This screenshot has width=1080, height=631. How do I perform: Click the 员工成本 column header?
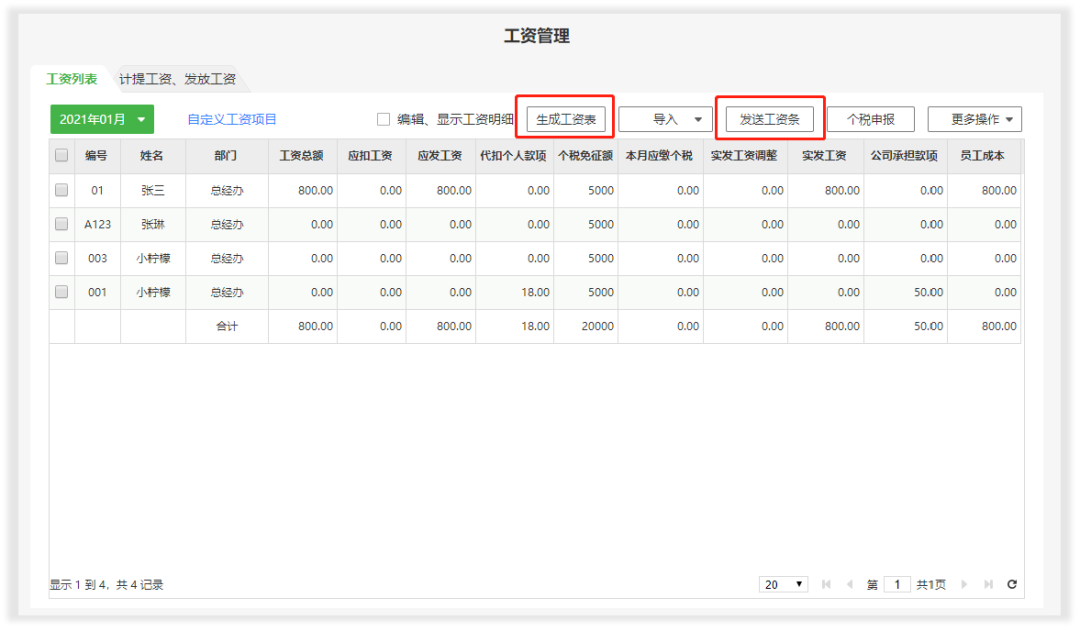(x=984, y=156)
